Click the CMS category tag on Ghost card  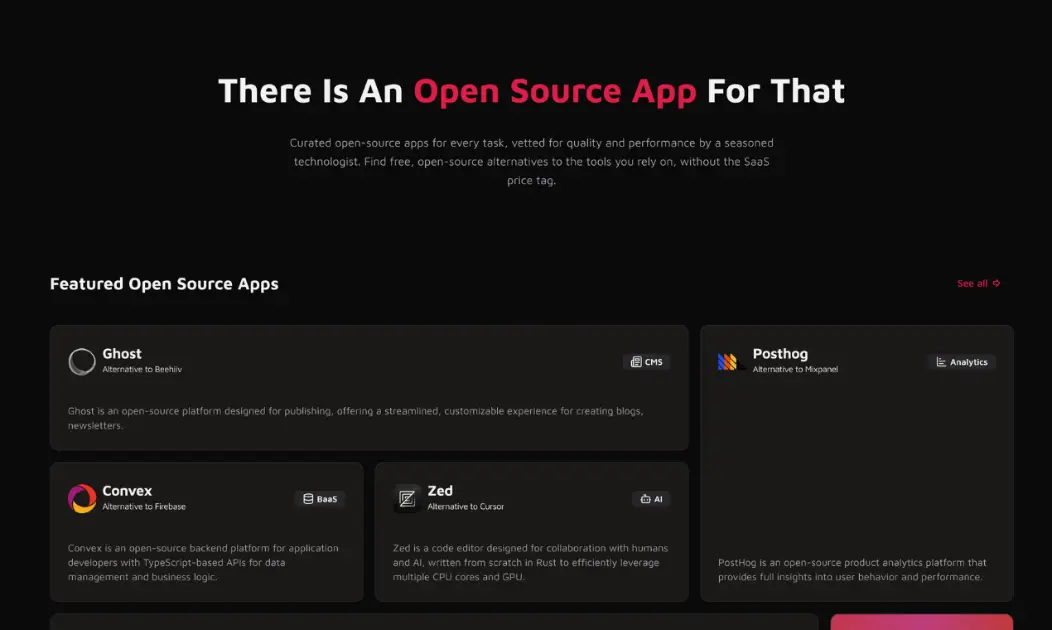646,362
